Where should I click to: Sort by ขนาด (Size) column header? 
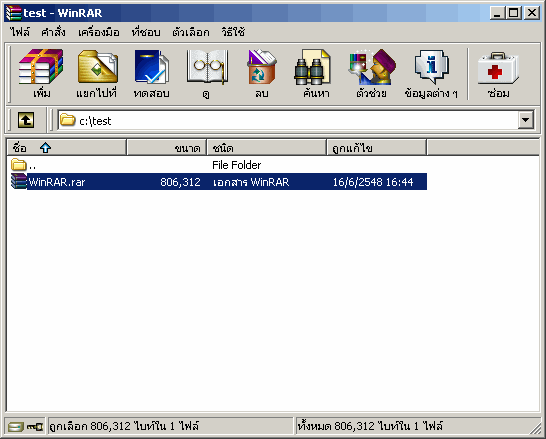point(167,148)
